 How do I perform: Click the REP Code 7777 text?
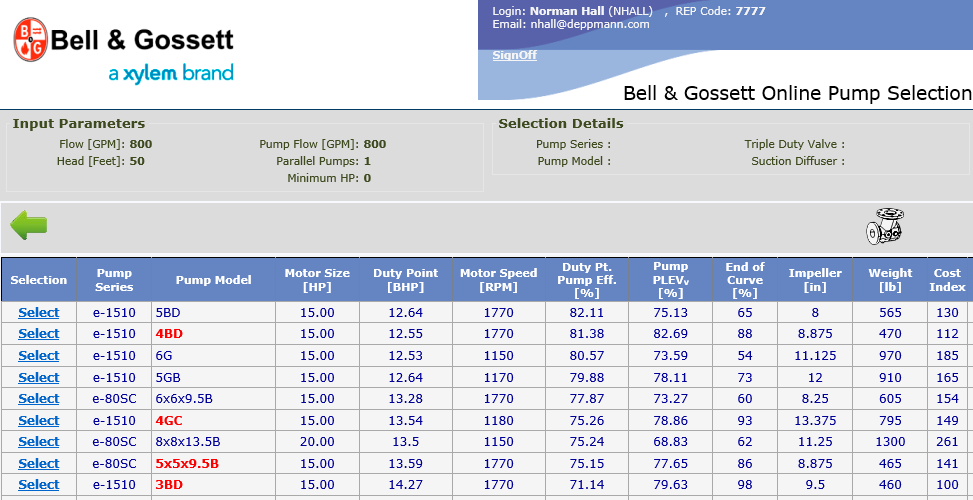point(720,11)
